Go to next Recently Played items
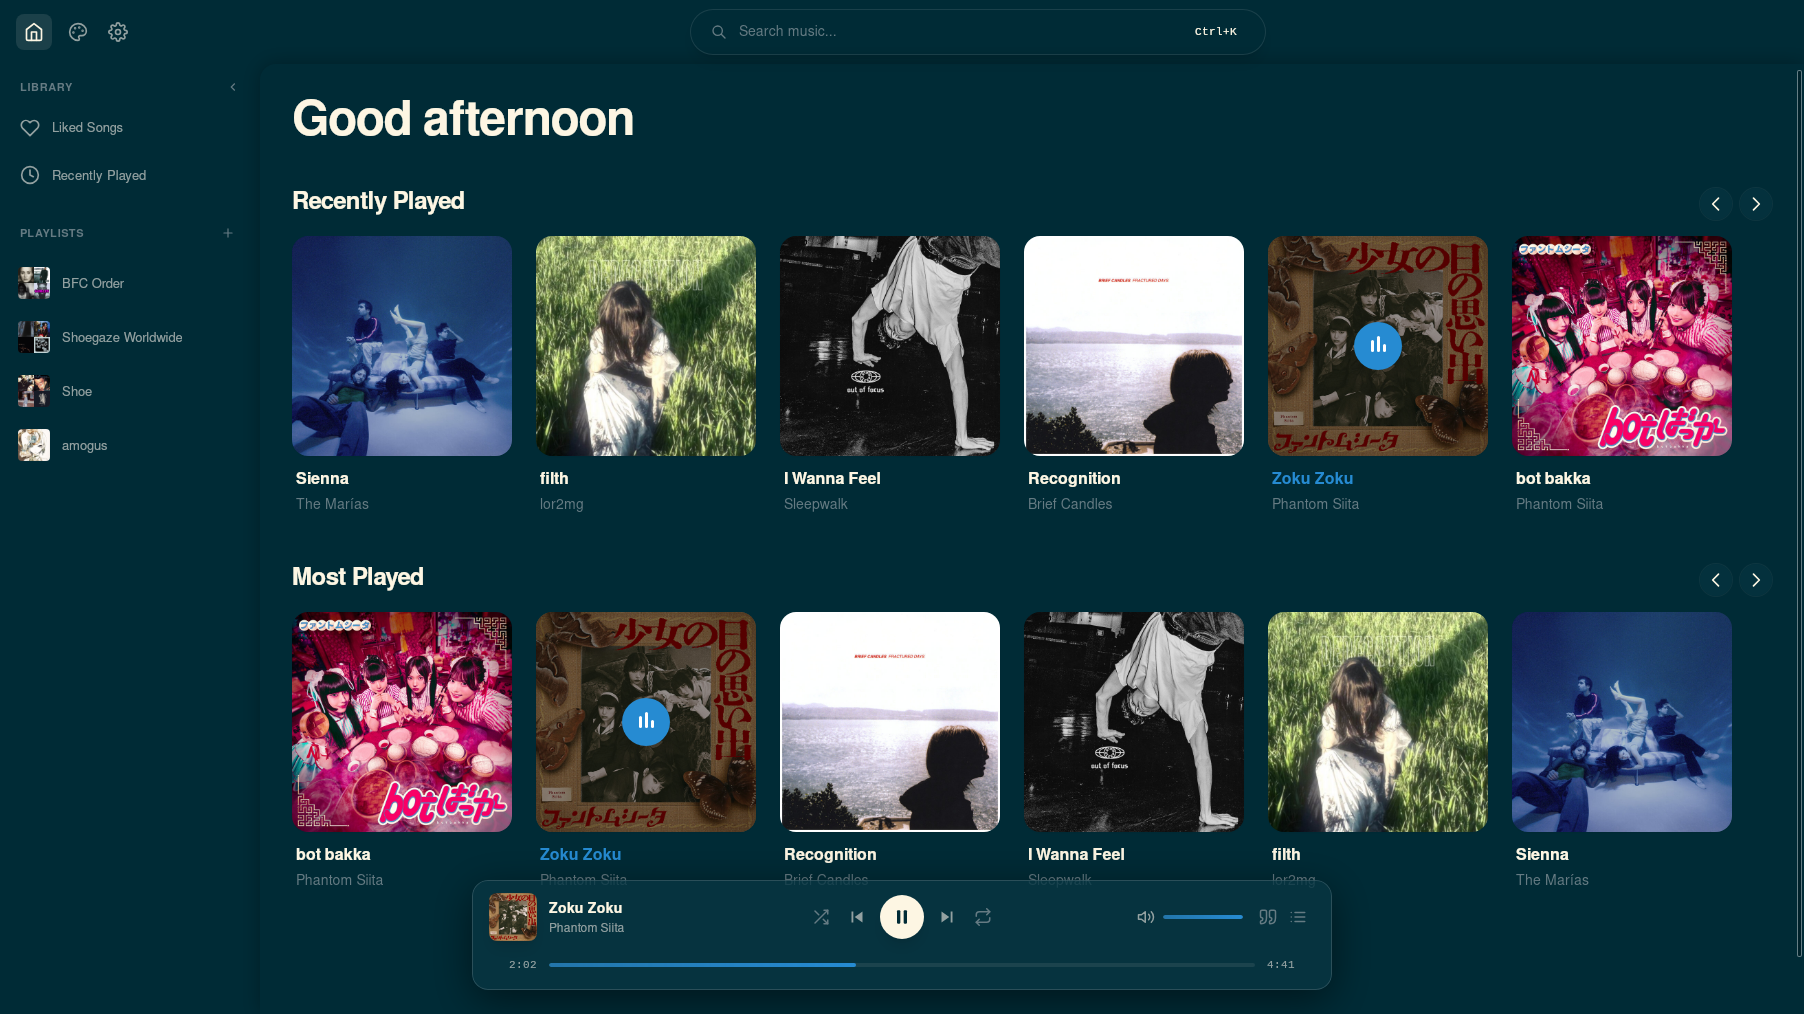Viewport: 1804px width, 1014px height. click(1756, 204)
